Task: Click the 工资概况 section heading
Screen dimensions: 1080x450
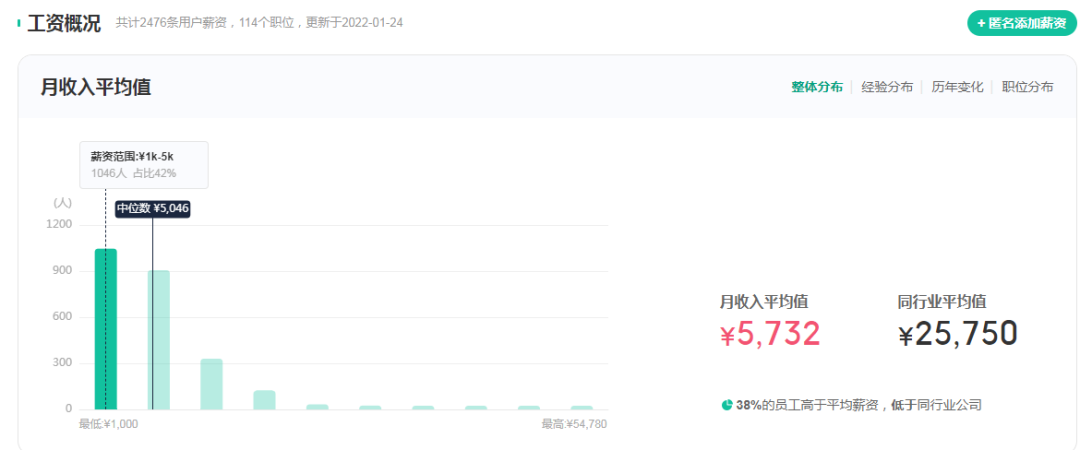Action: point(64,23)
